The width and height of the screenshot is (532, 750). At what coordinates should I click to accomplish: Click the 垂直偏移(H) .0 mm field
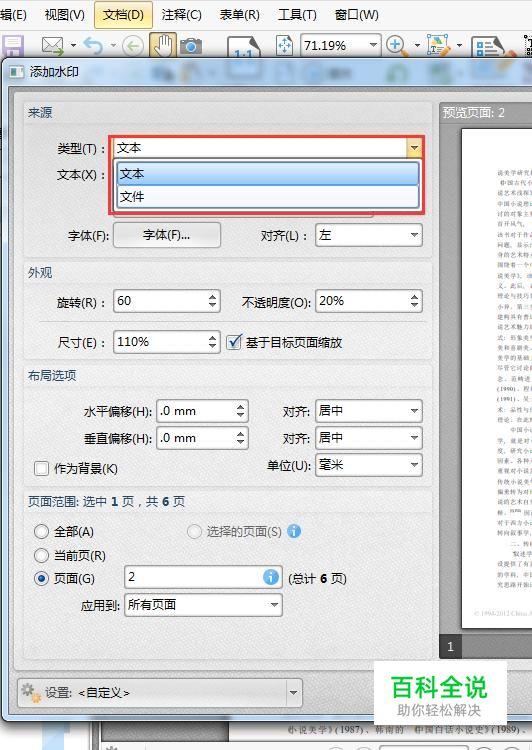pos(196,438)
